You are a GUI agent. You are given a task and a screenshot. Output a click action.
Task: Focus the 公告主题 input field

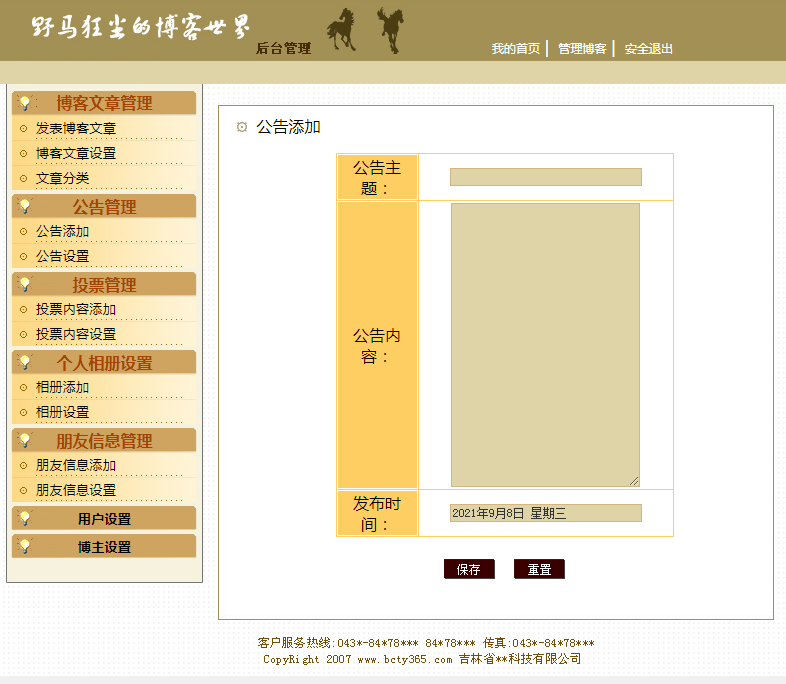point(545,177)
